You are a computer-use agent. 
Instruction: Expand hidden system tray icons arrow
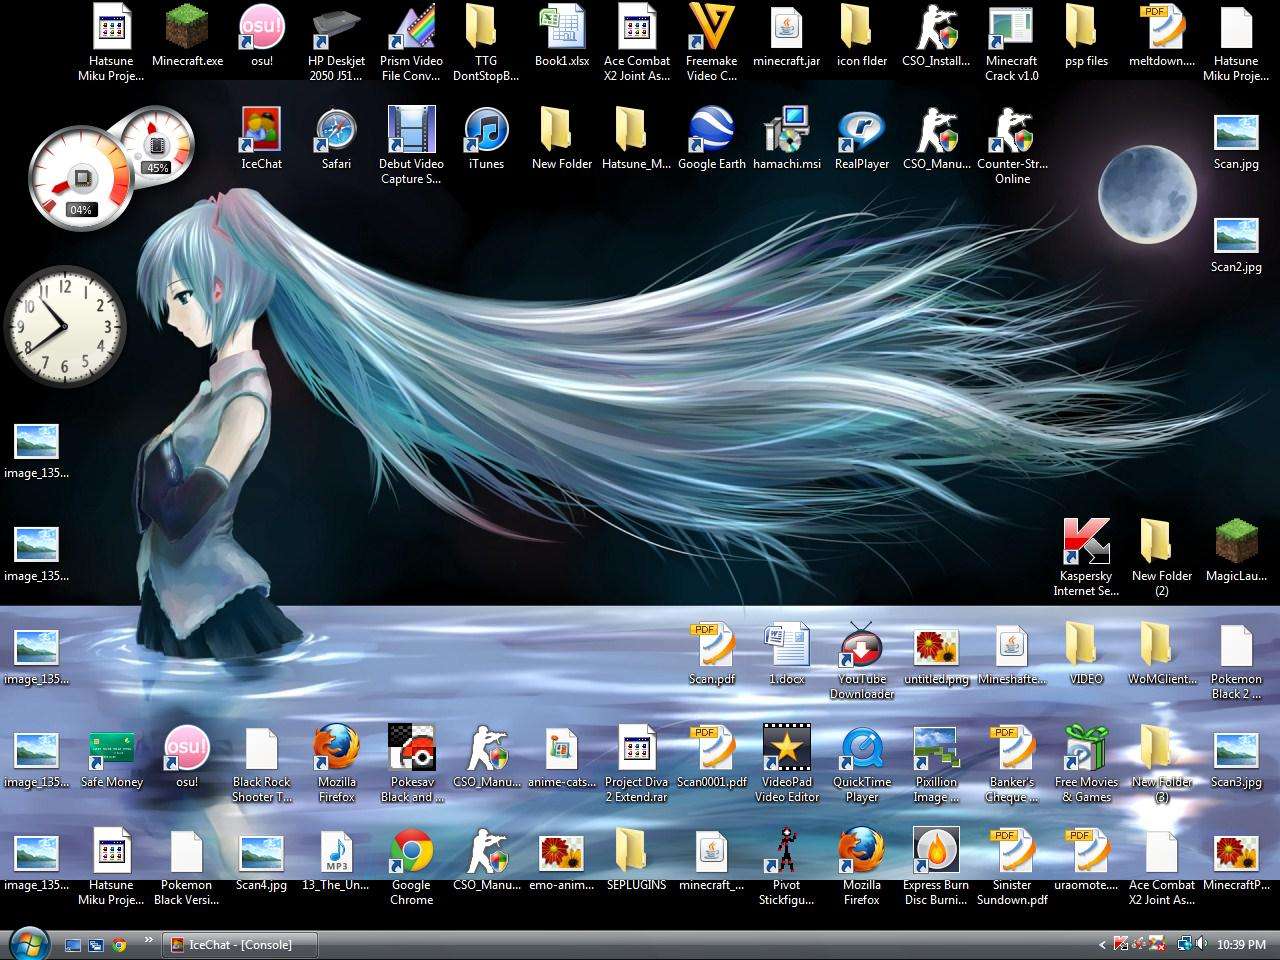[x=1103, y=944]
